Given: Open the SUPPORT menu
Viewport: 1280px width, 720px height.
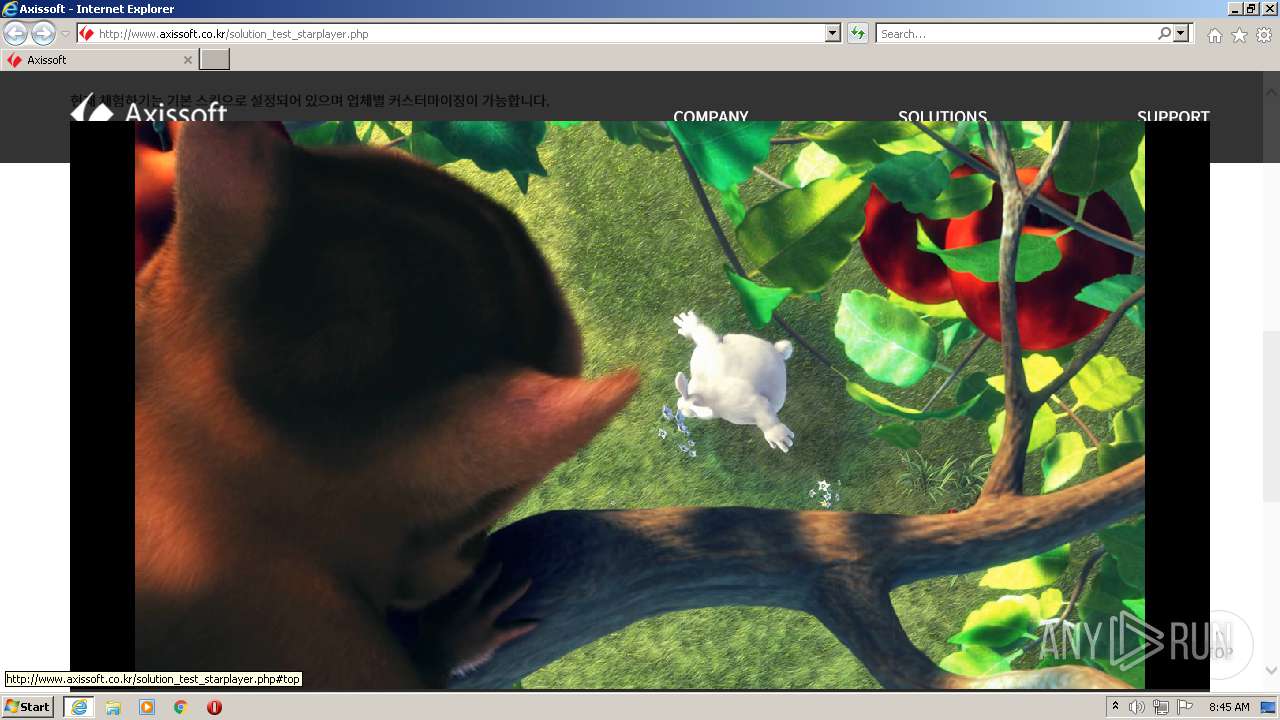Looking at the screenshot, I should click(x=1173, y=116).
